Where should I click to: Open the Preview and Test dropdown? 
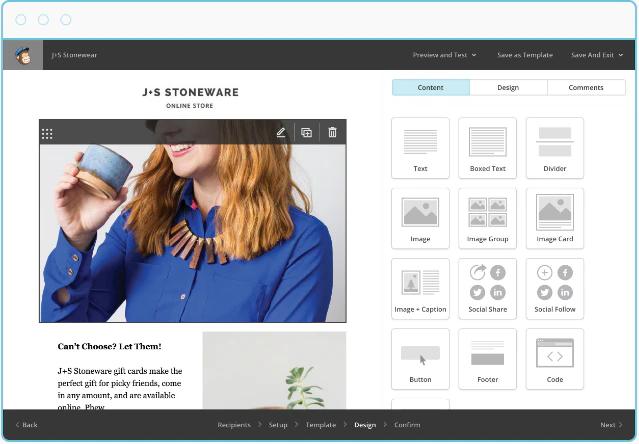(444, 55)
